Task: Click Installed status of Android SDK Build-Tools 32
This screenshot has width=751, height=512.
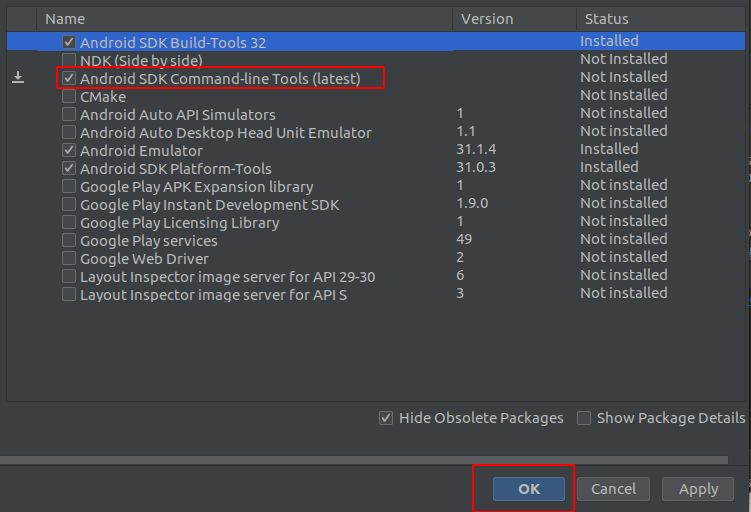Action: click(x=609, y=41)
